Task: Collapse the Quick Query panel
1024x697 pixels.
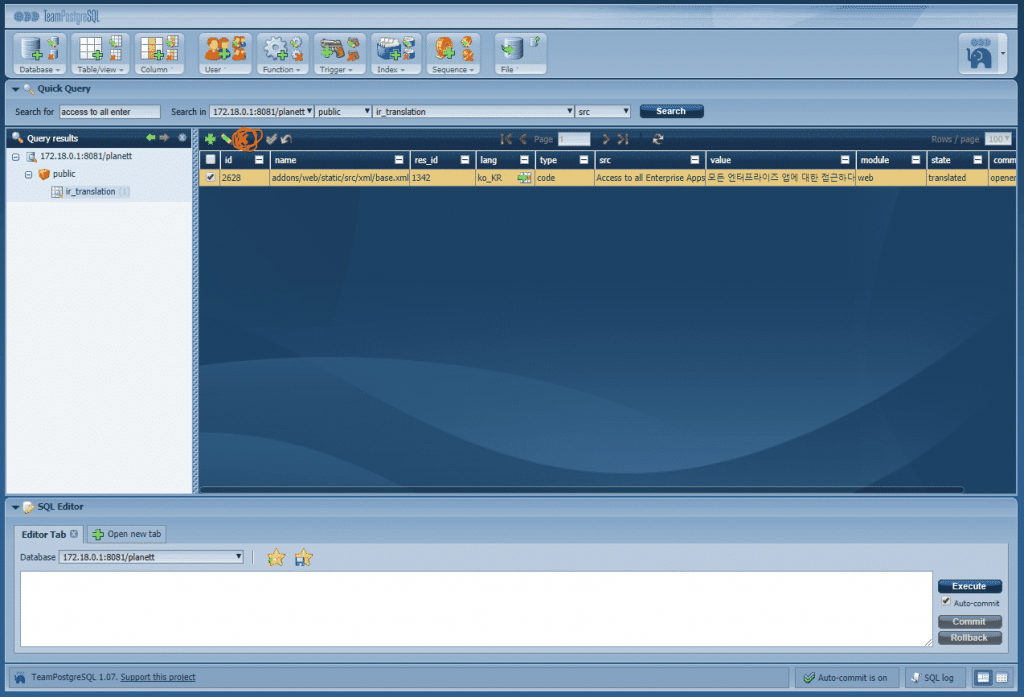Action: coord(15,89)
